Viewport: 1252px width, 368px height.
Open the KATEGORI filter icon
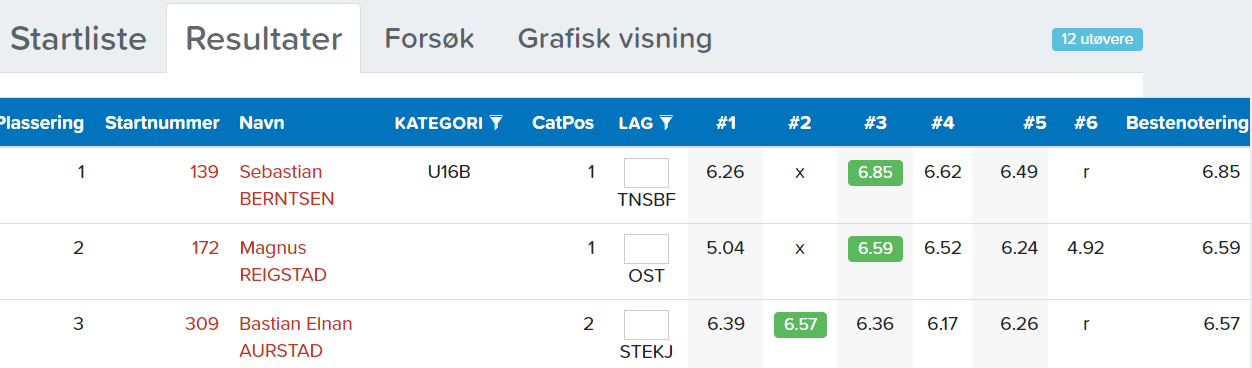coord(496,123)
